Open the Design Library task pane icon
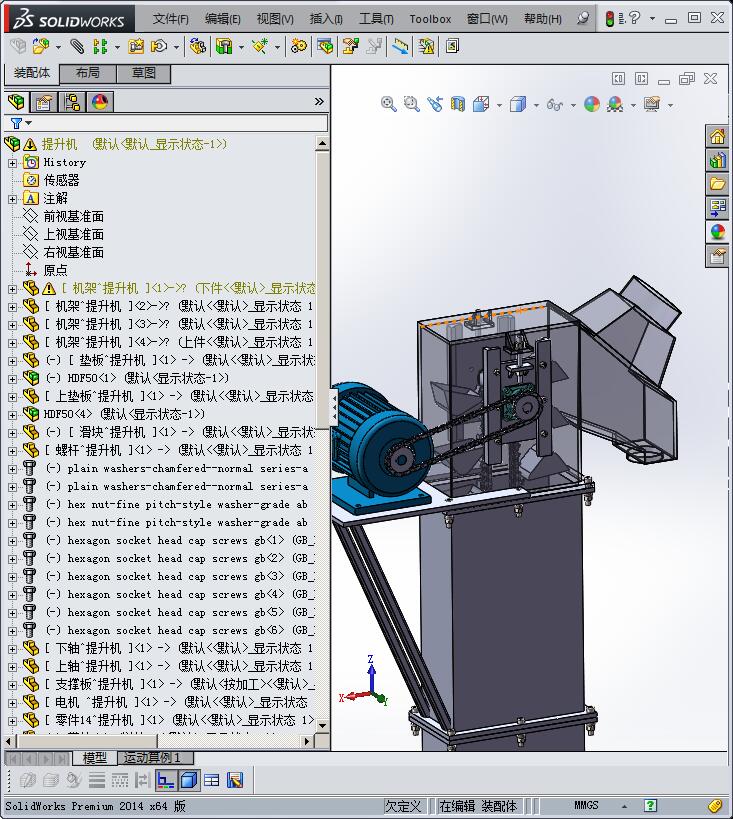 (x=717, y=160)
